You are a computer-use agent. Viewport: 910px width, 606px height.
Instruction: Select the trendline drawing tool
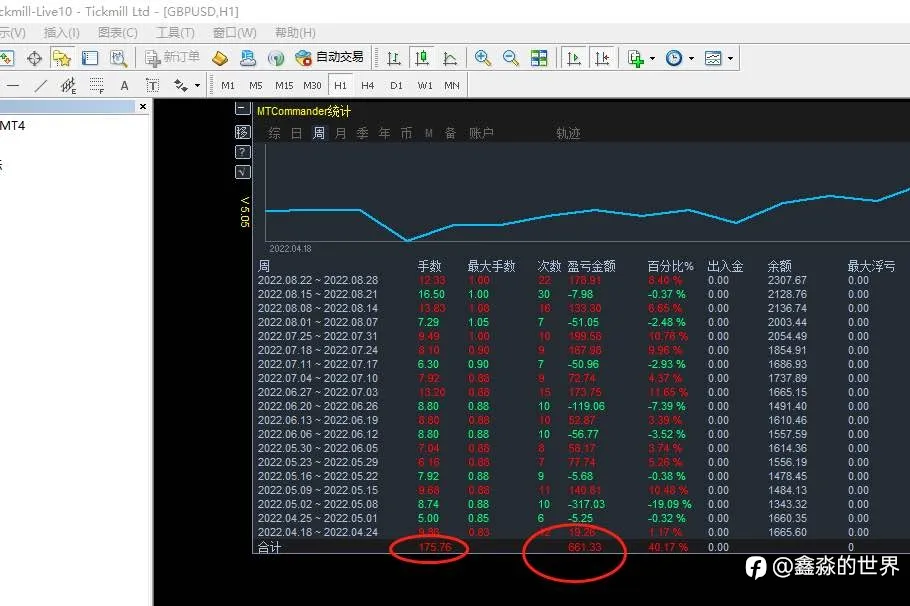(x=41, y=86)
